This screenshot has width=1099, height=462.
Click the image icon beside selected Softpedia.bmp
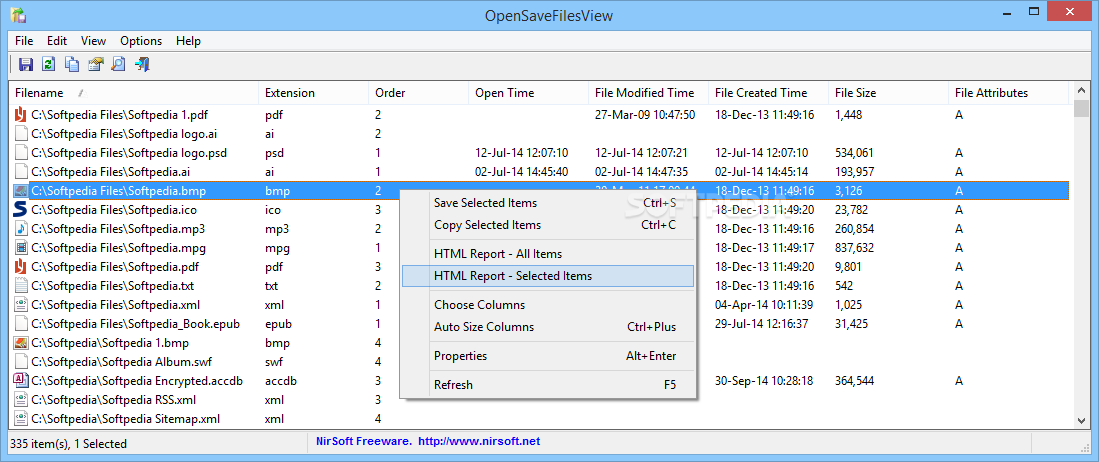21,191
